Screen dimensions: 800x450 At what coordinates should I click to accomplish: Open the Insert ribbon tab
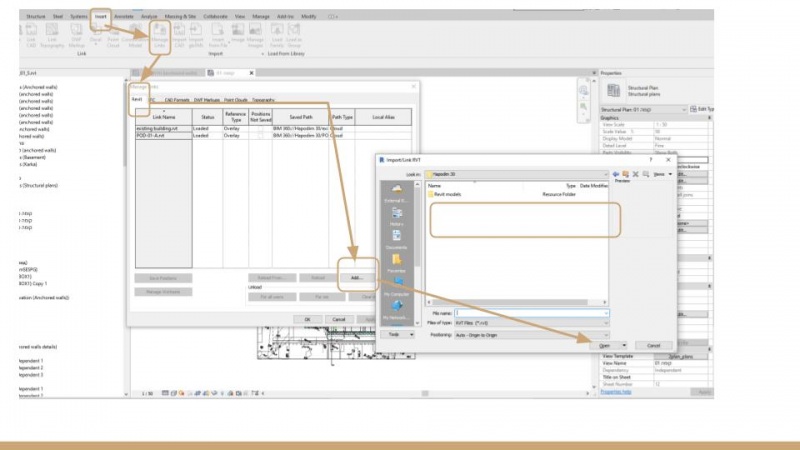[101, 17]
